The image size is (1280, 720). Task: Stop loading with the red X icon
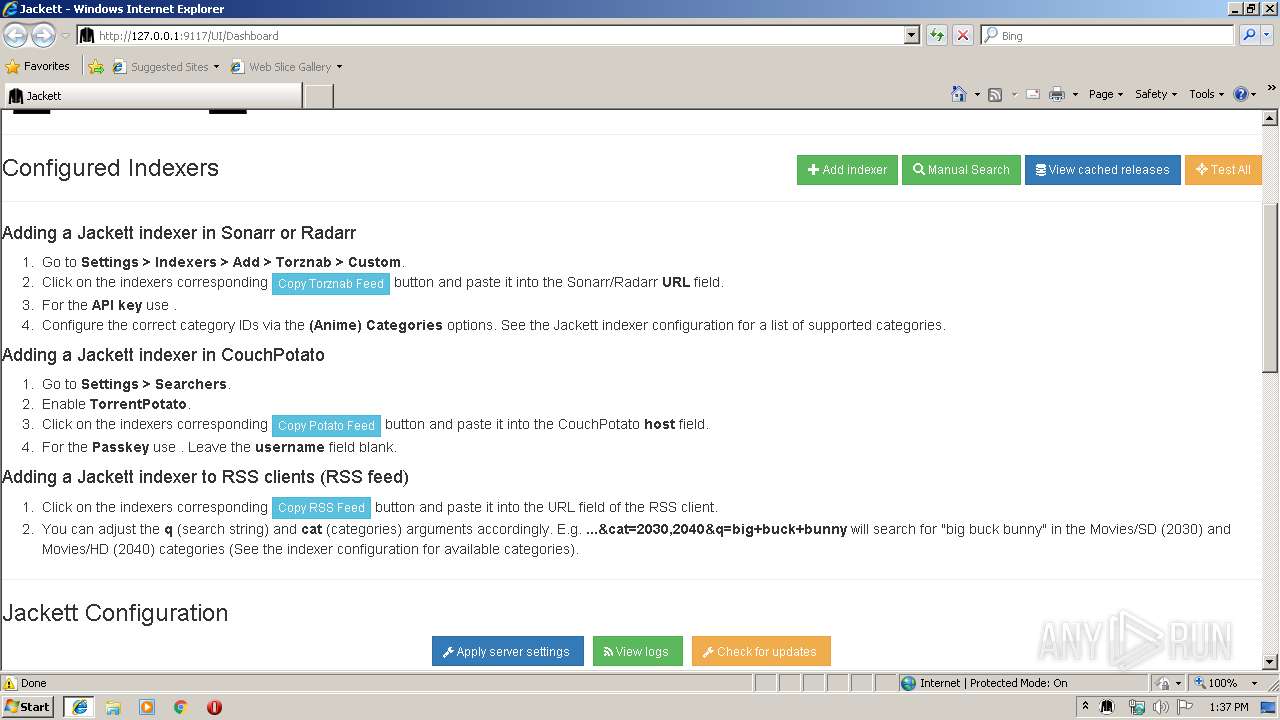(963, 35)
